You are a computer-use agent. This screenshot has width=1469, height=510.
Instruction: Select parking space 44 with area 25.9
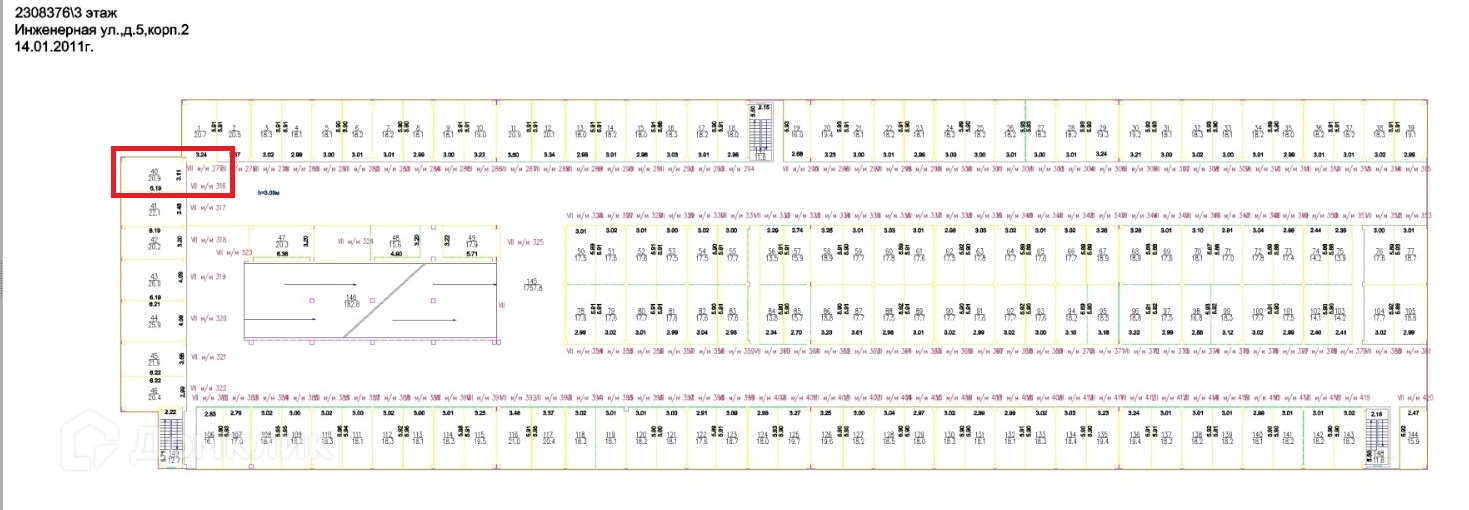[x=154, y=322]
